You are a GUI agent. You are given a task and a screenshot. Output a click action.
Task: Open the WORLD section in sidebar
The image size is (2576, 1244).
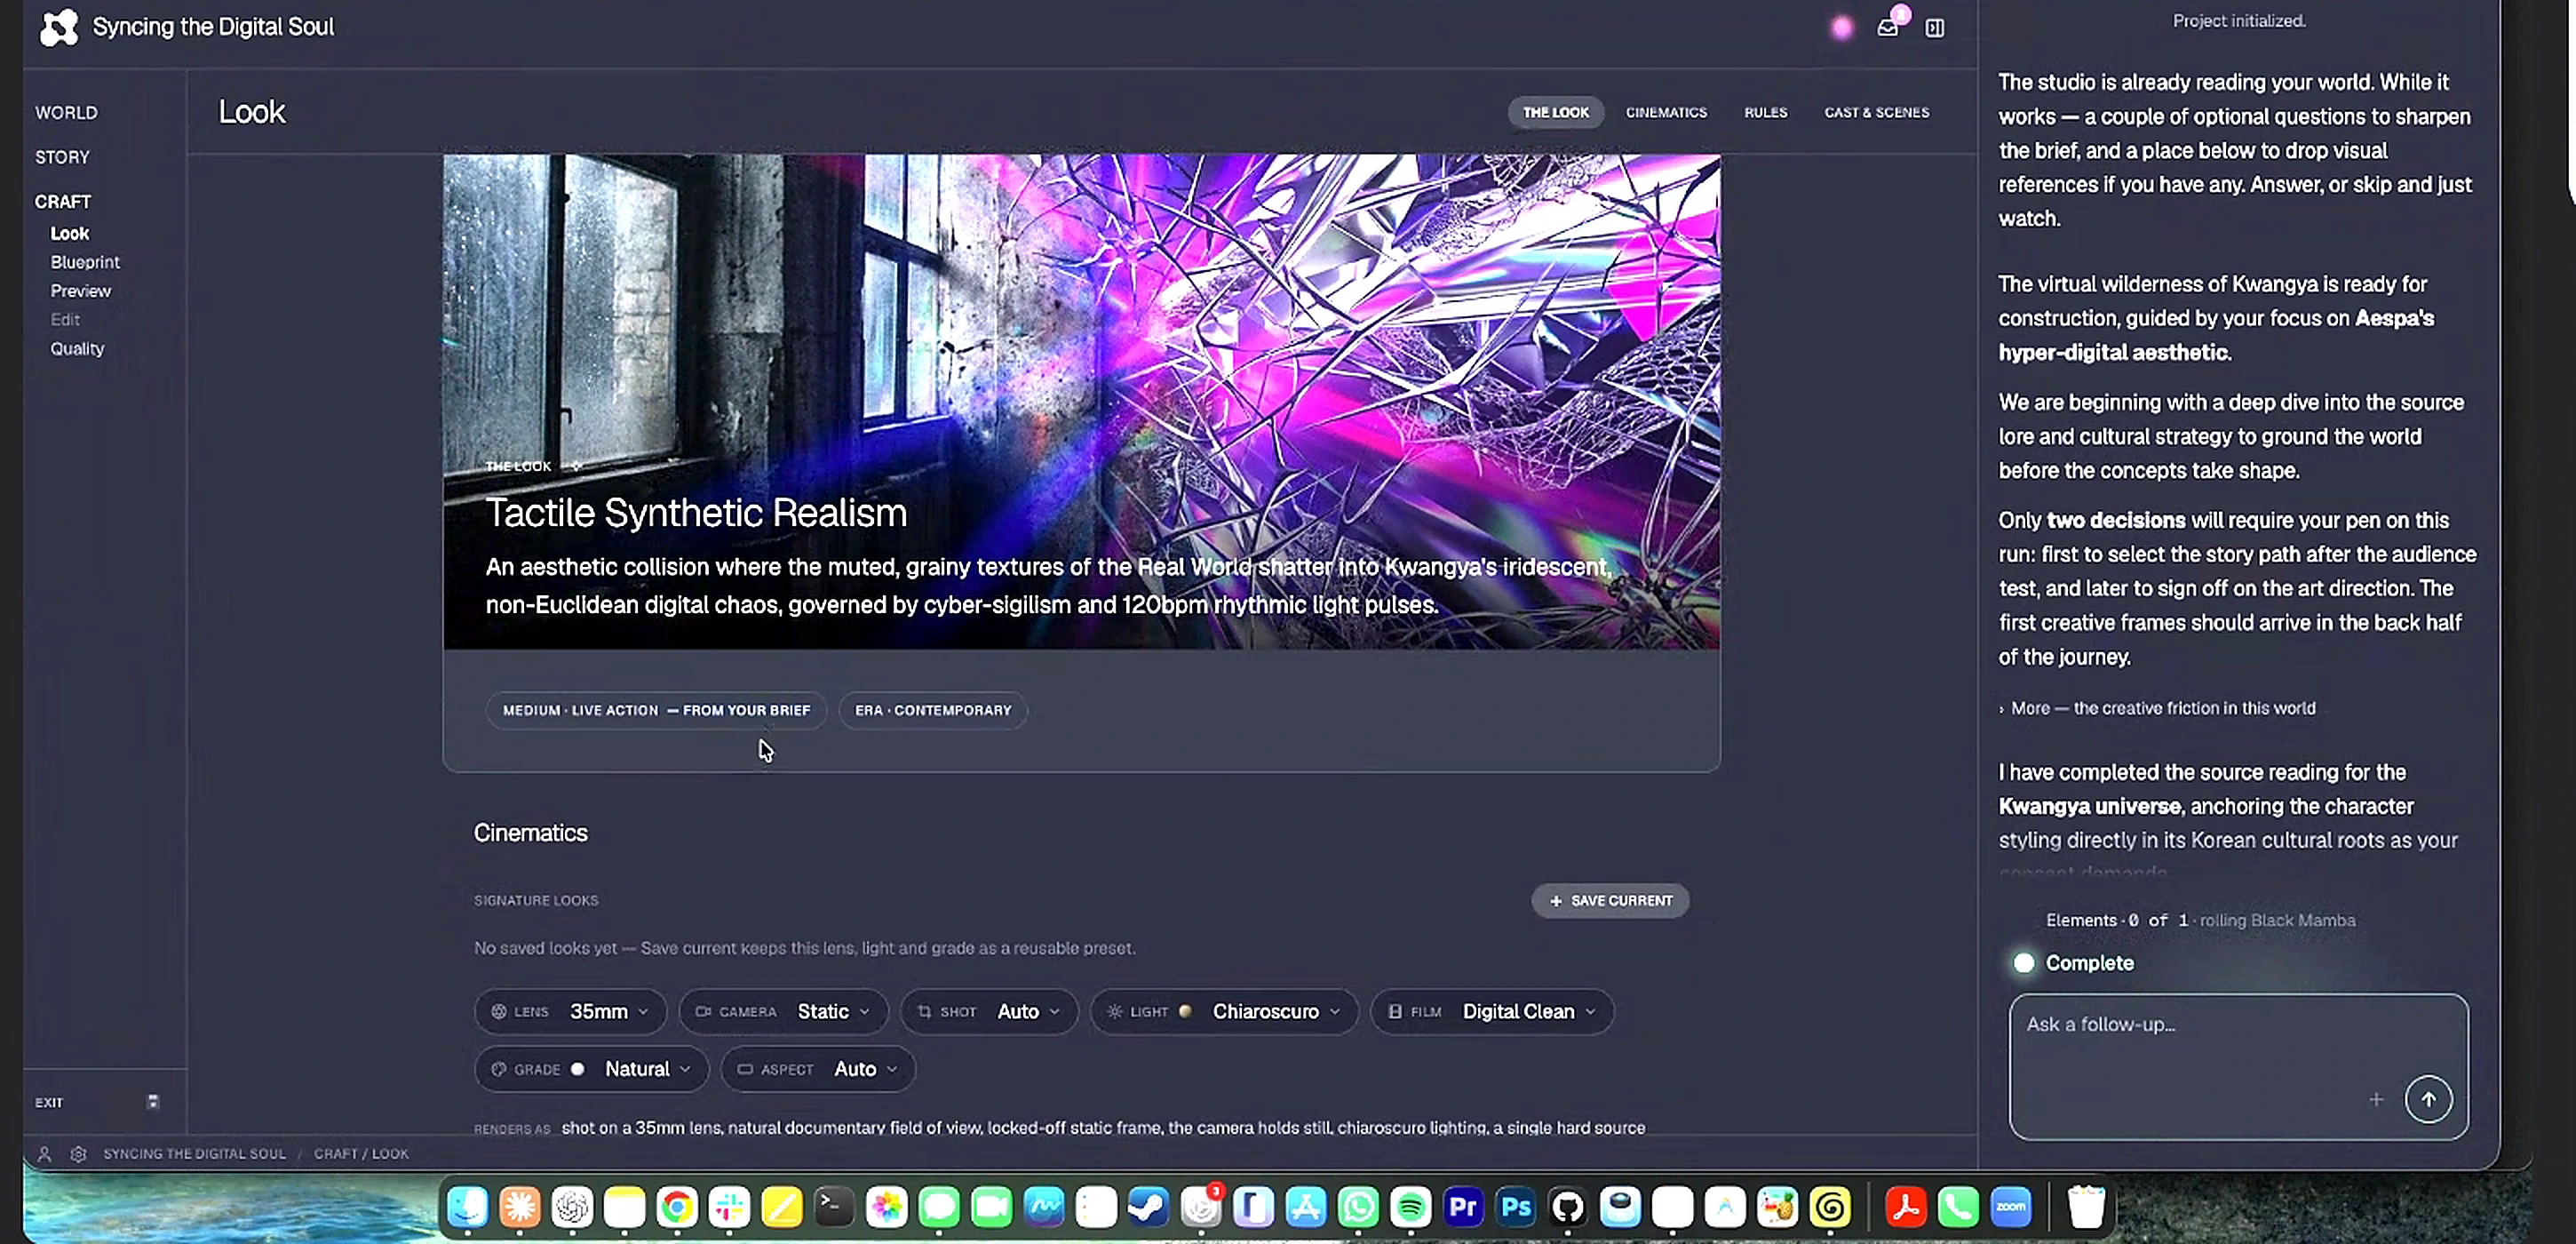tap(66, 113)
